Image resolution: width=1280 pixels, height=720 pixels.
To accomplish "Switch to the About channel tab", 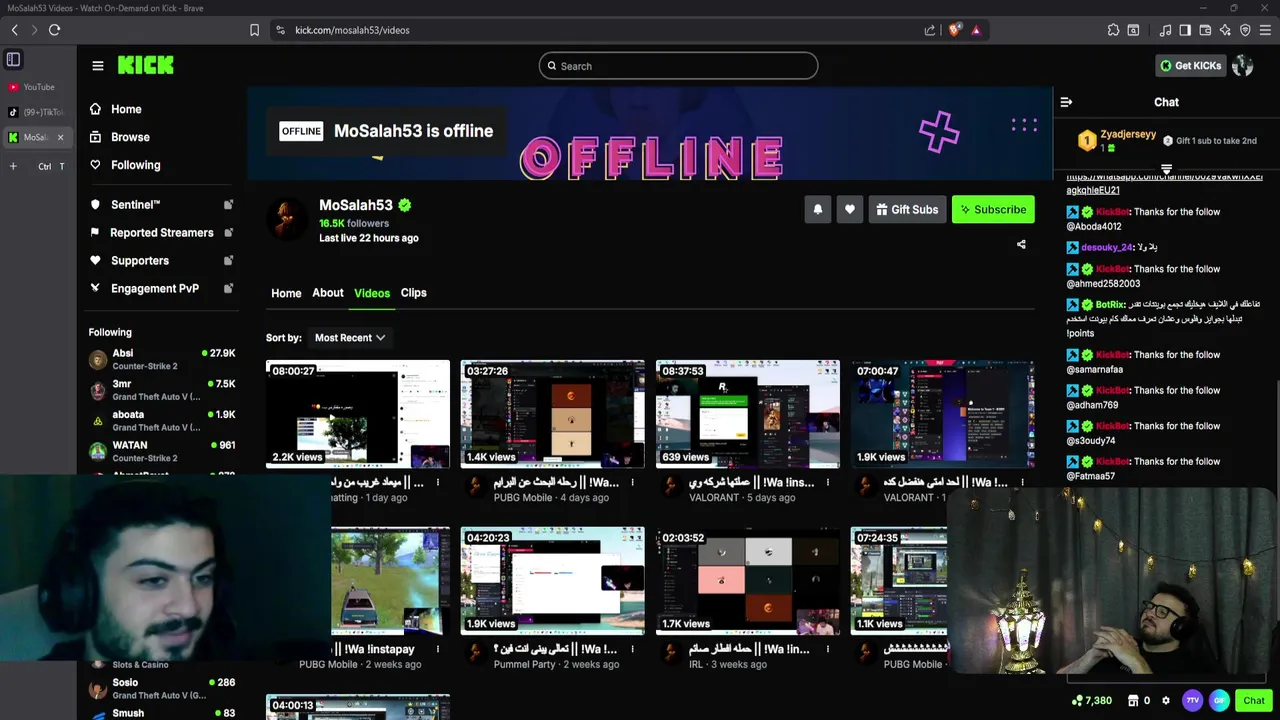I will tap(328, 293).
